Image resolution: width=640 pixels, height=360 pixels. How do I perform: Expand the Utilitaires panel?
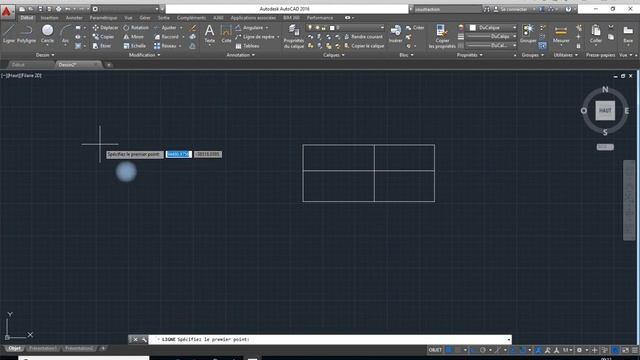click(565, 55)
